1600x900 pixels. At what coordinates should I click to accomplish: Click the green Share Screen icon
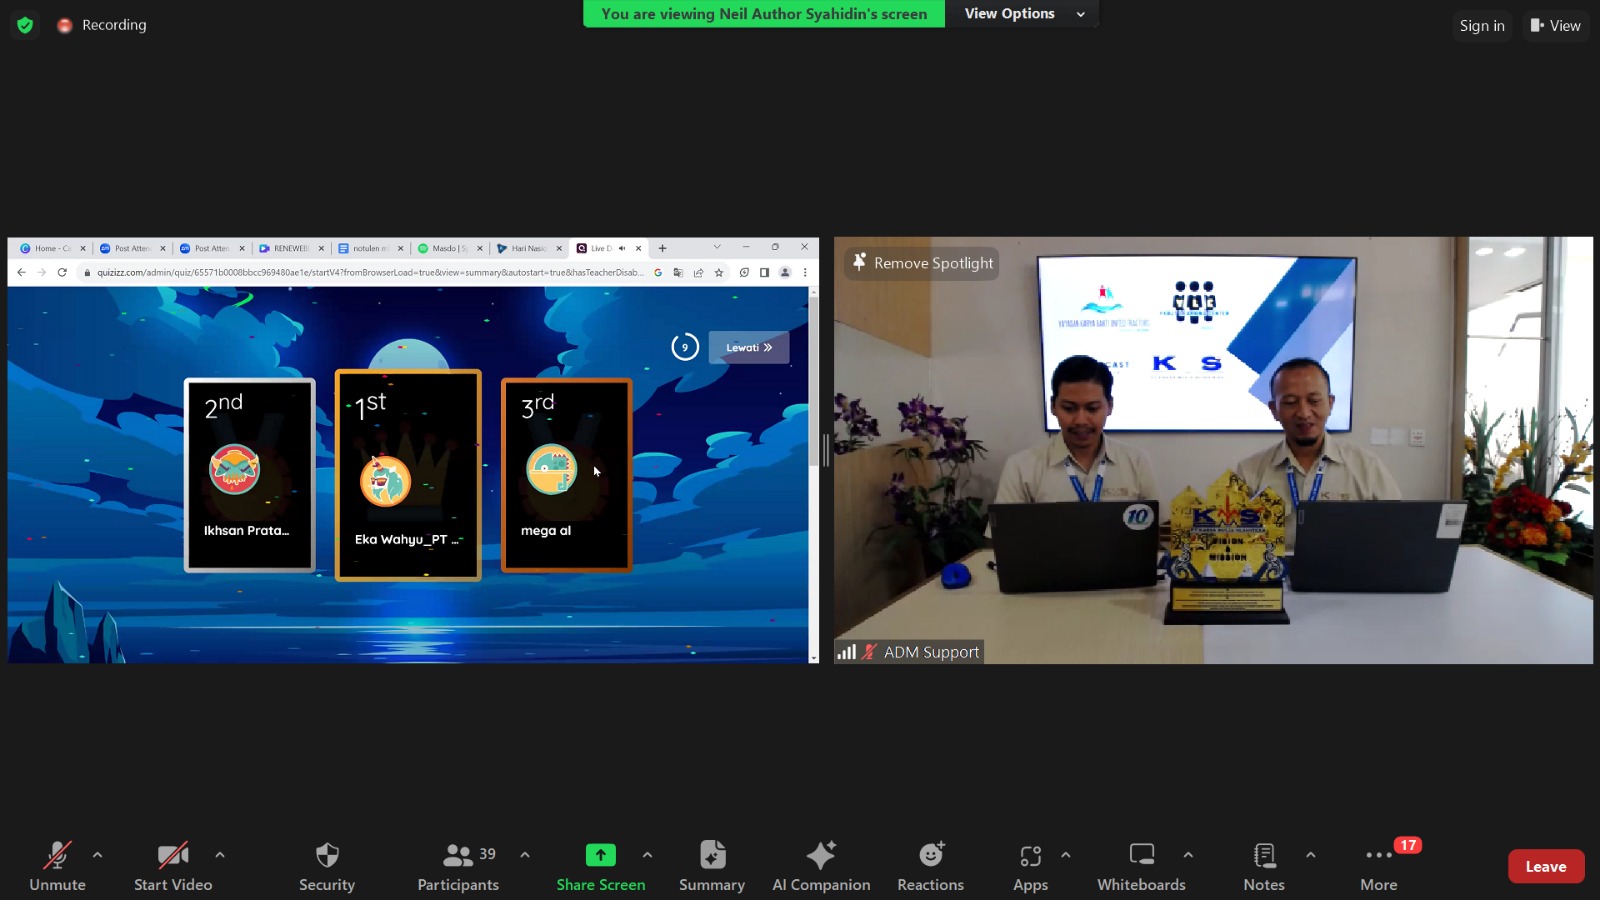point(600,856)
